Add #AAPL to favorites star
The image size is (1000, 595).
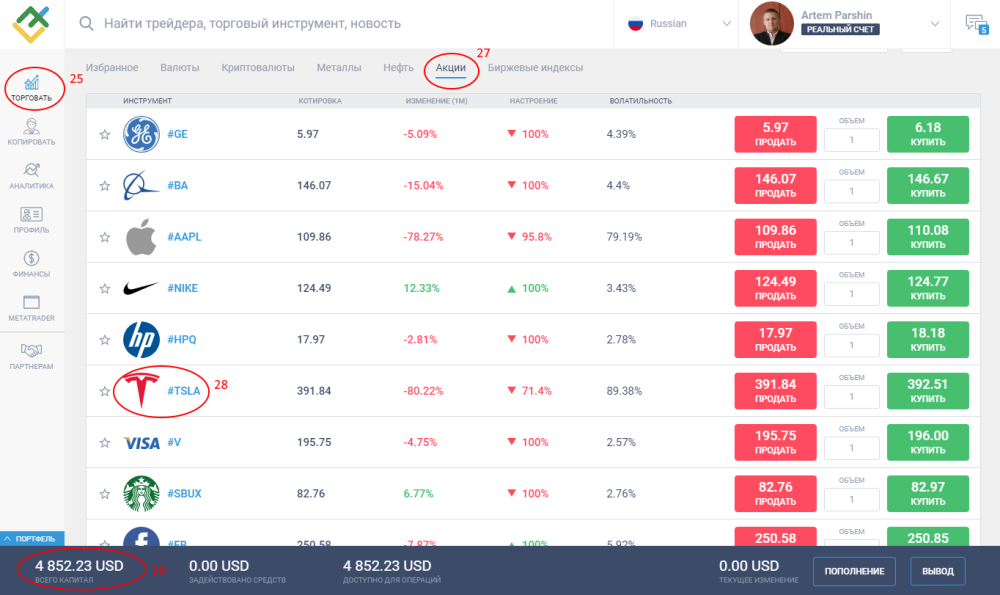[x=105, y=237]
